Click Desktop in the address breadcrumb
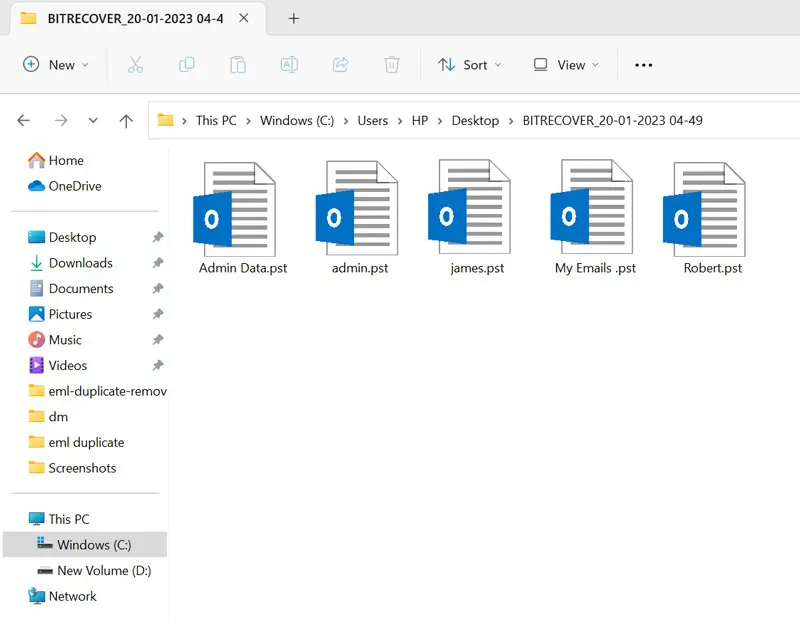Viewport: 800px width, 621px height. (x=475, y=120)
